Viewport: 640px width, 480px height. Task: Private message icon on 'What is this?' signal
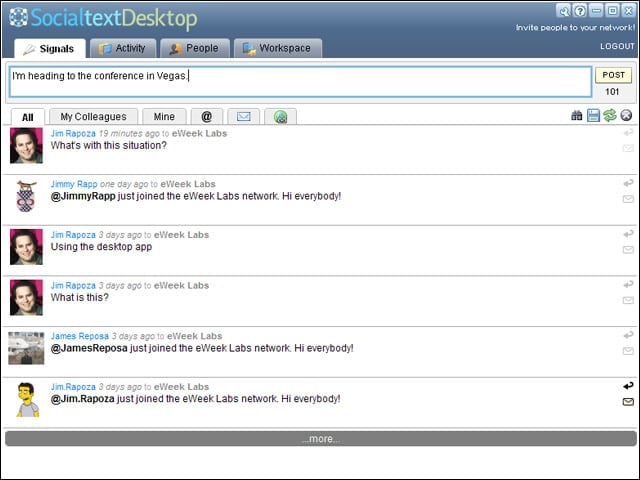[x=628, y=300]
